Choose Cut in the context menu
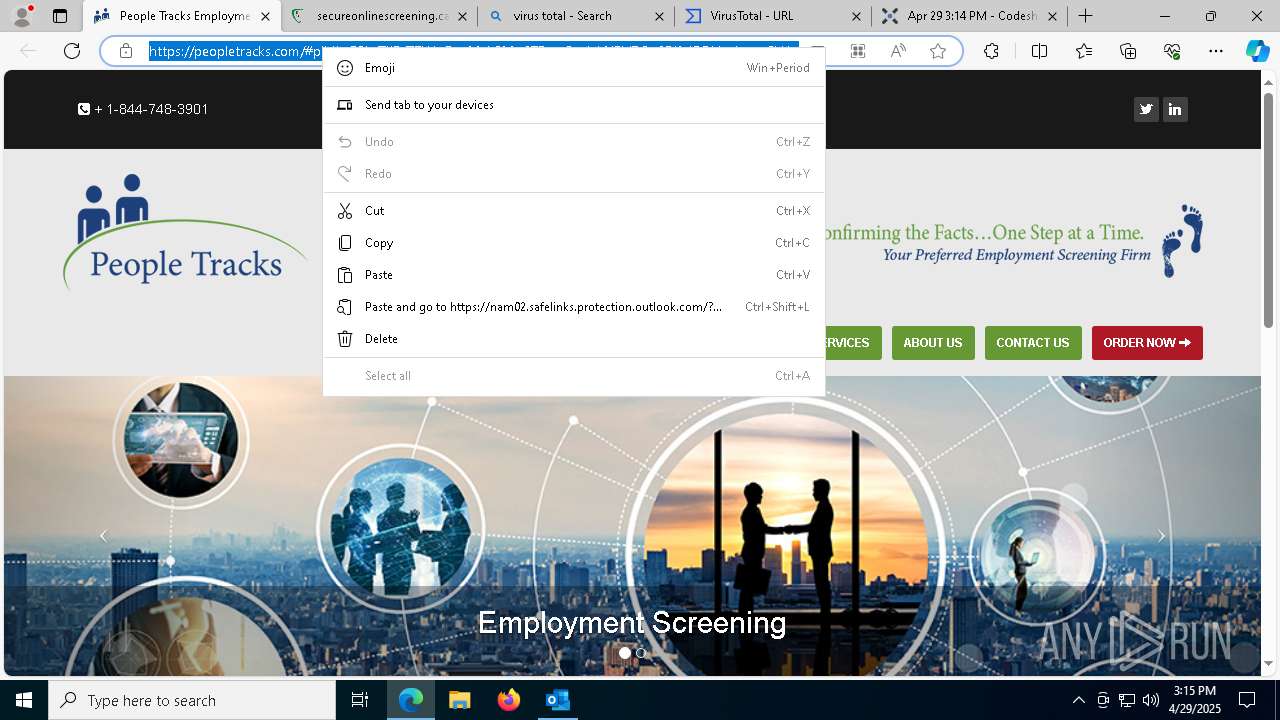This screenshot has width=1280, height=720. click(574, 211)
